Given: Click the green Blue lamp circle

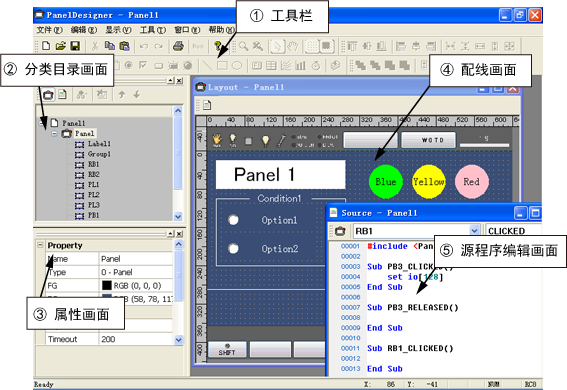Looking at the screenshot, I should coord(385,181).
